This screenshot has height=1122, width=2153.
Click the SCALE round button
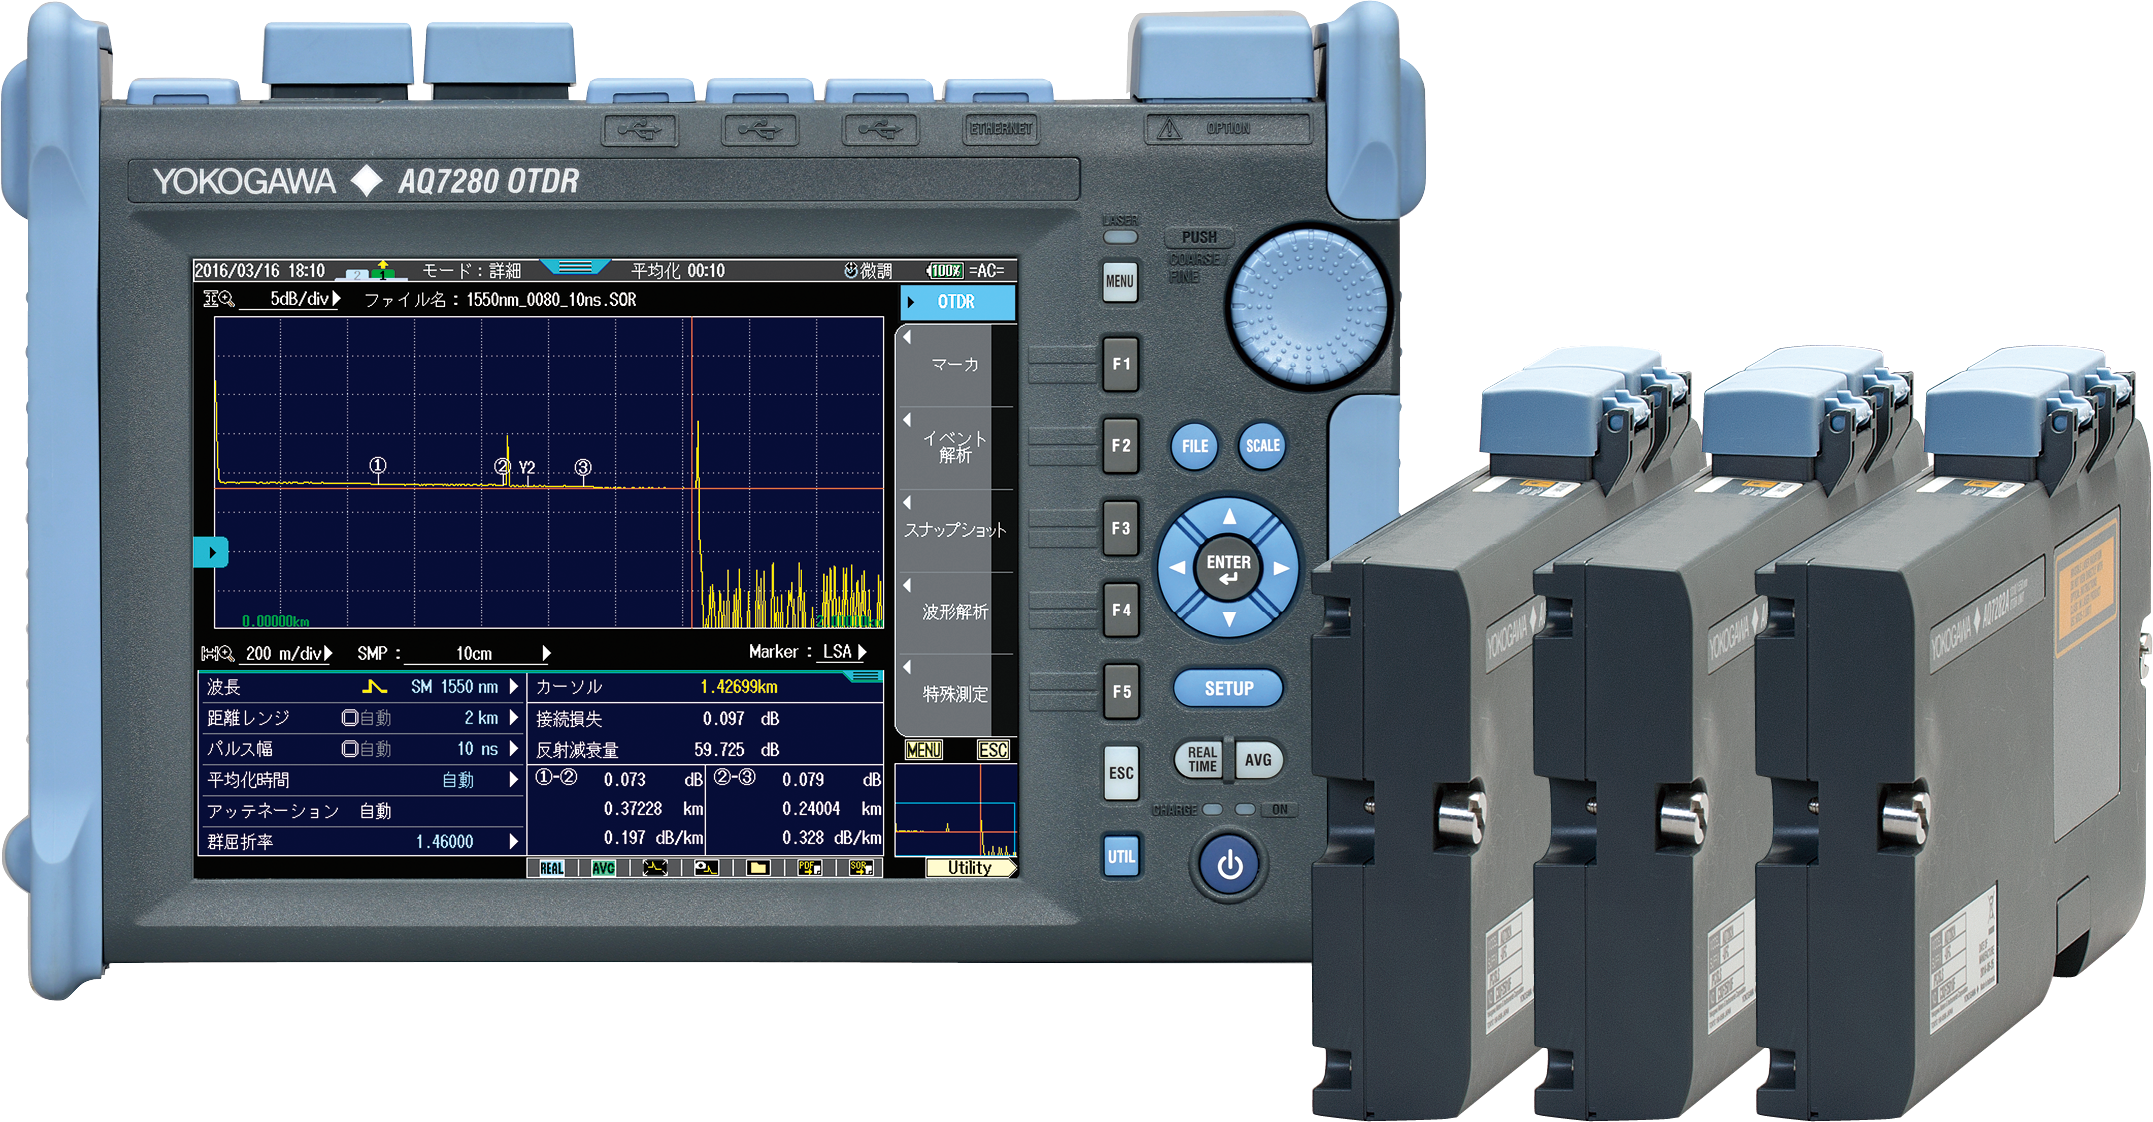click(x=1262, y=446)
